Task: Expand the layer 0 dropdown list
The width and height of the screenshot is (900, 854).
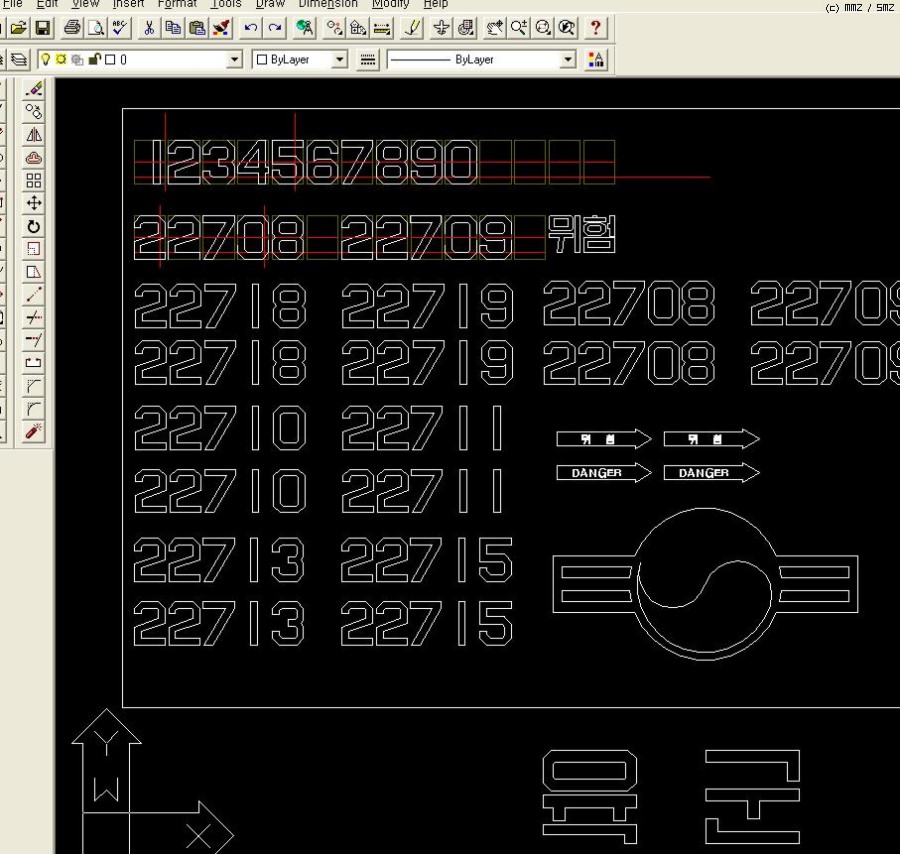Action: click(x=235, y=60)
